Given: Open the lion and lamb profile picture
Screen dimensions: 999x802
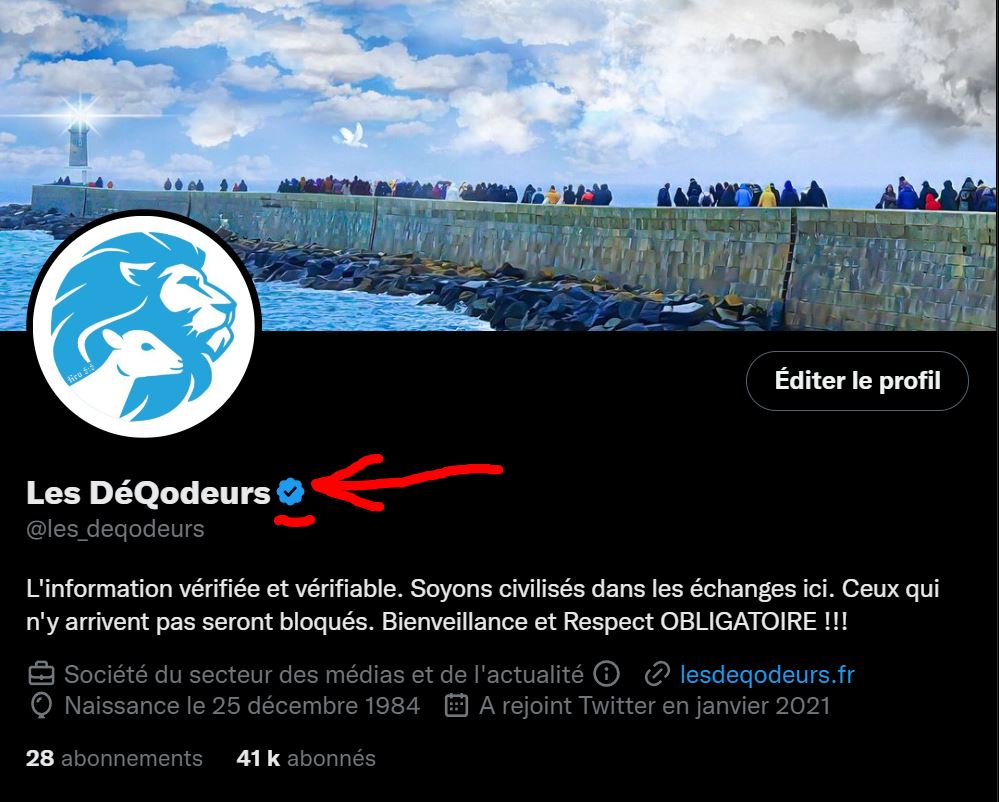Looking at the screenshot, I should pos(144,326).
